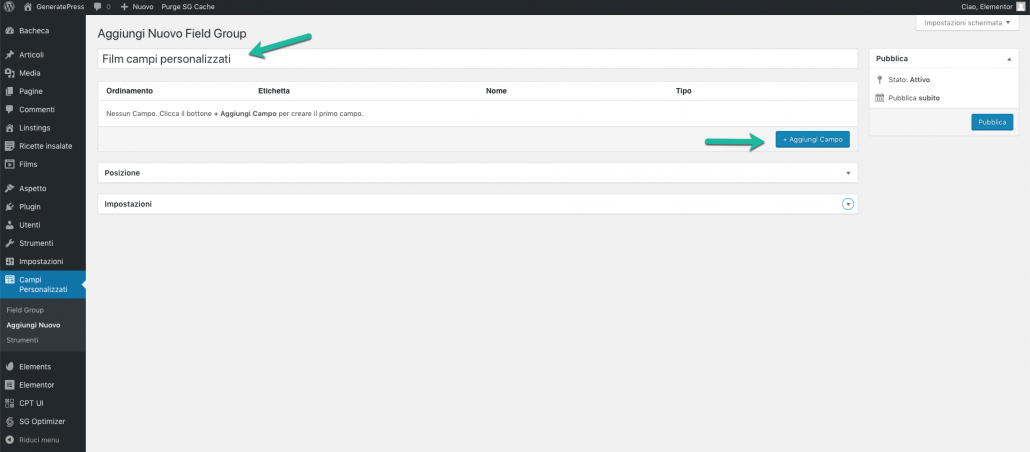The height and width of the screenshot is (452, 1030).
Task: Open the Bacheca dashboard icon
Action: coord(9,30)
